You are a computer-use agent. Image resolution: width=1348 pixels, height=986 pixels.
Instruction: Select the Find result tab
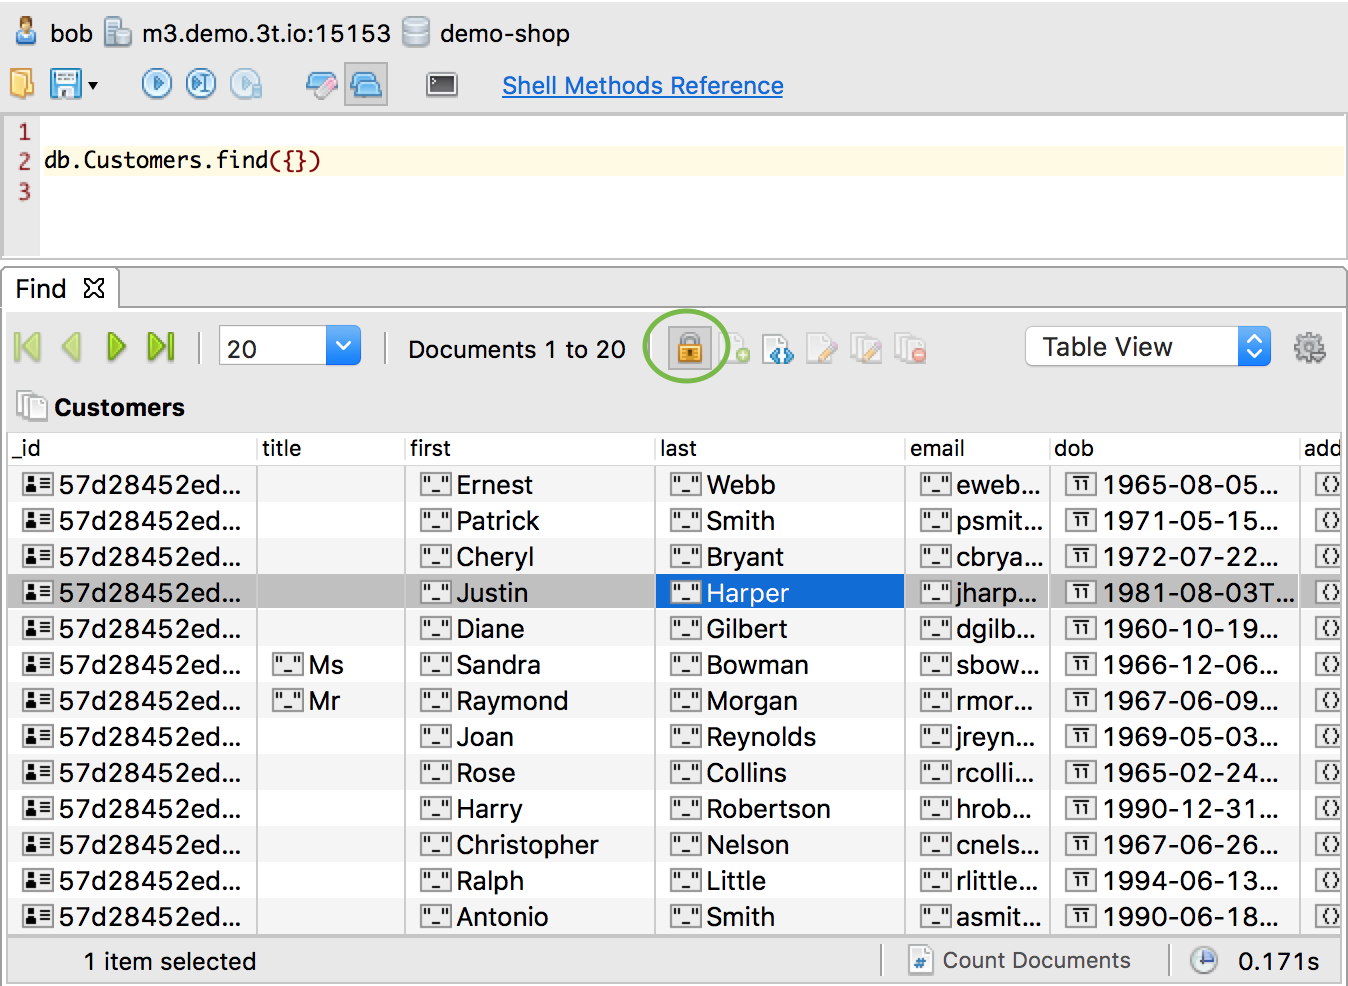click(41, 289)
